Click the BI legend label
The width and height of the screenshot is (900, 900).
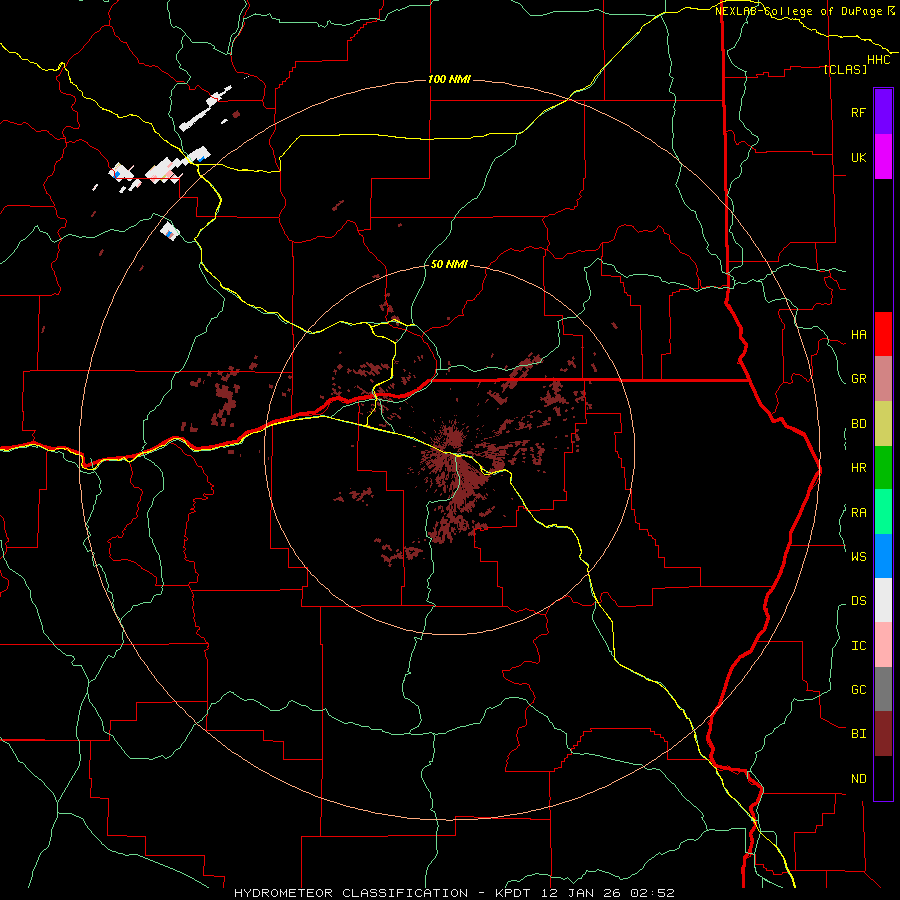click(x=858, y=734)
